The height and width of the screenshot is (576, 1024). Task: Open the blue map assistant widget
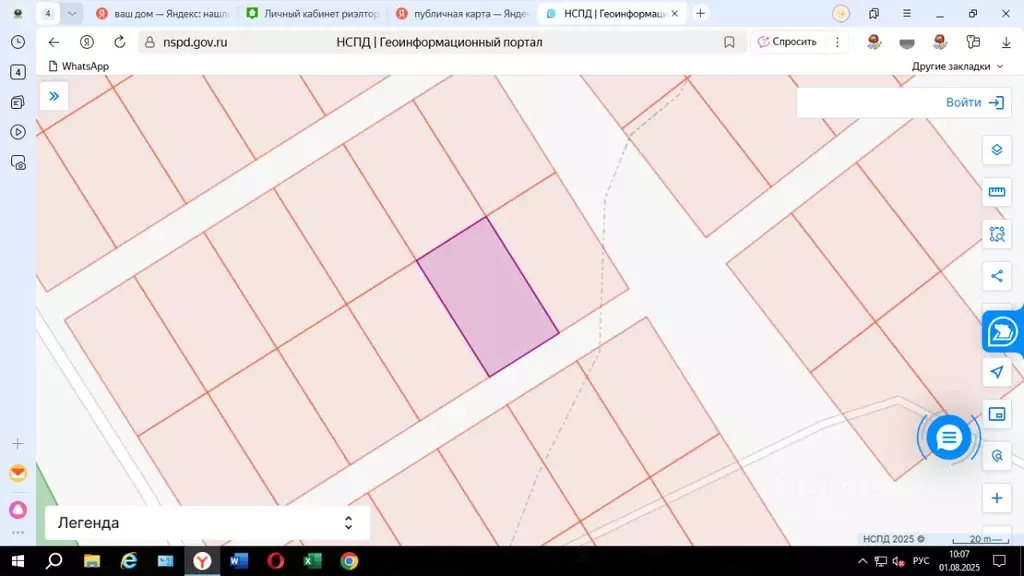tap(1002, 332)
